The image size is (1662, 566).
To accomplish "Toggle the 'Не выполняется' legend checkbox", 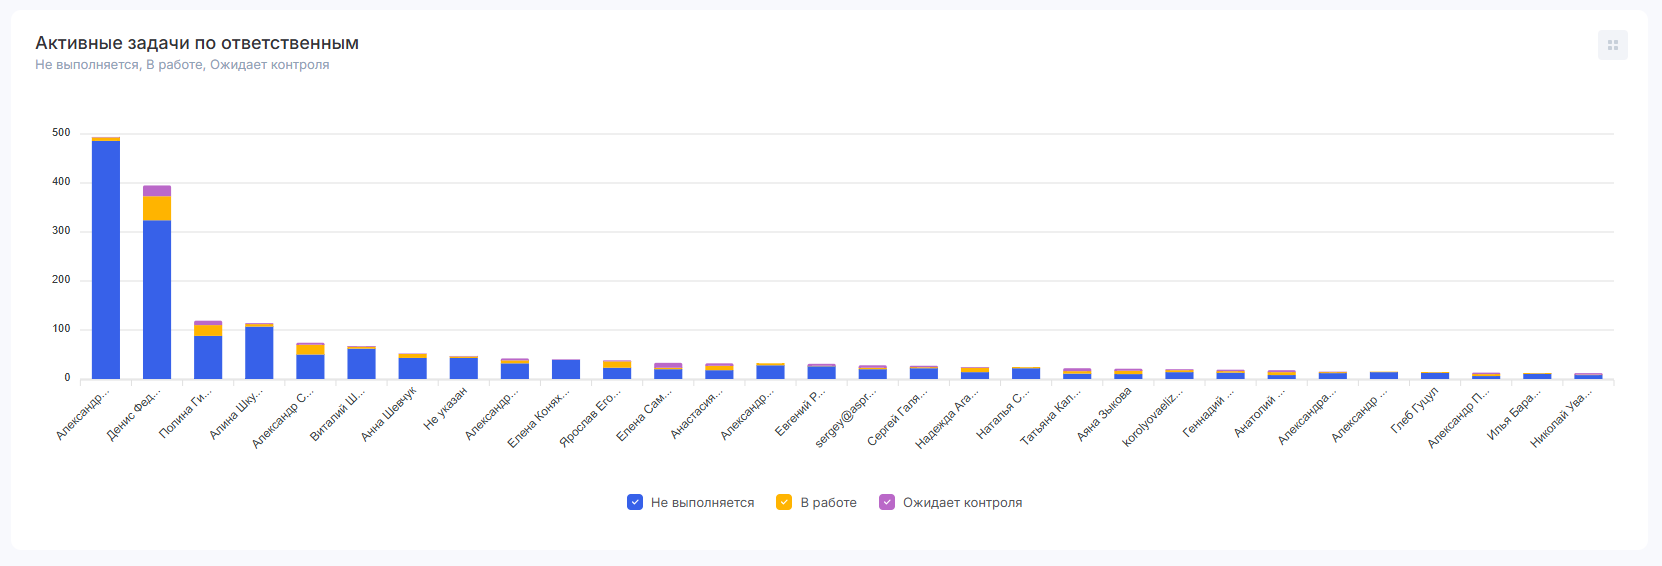I will (635, 502).
